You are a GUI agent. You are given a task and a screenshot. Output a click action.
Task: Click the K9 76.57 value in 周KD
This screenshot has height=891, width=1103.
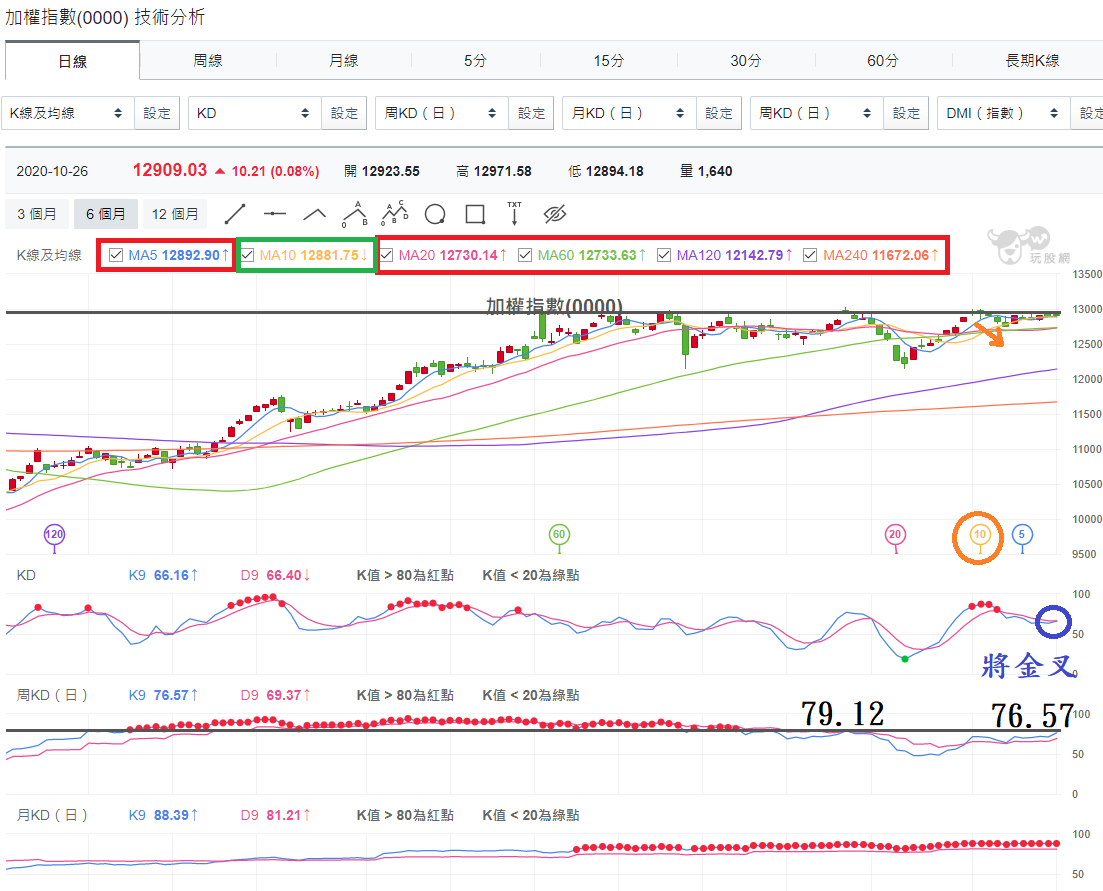(x=171, y=696)
